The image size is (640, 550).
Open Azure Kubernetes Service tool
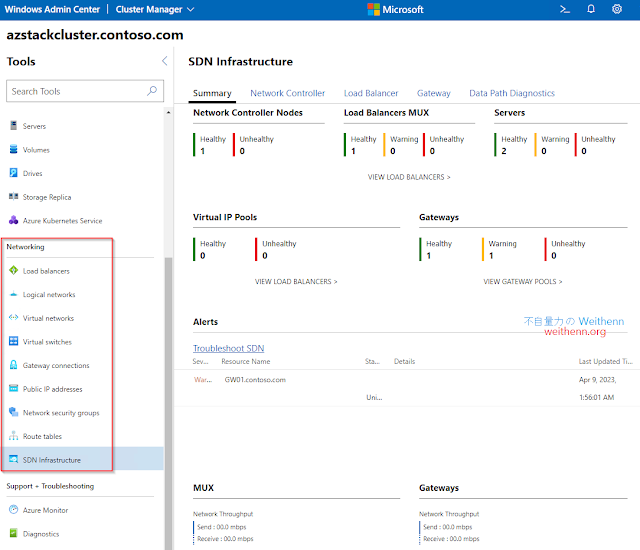point(62,221)
